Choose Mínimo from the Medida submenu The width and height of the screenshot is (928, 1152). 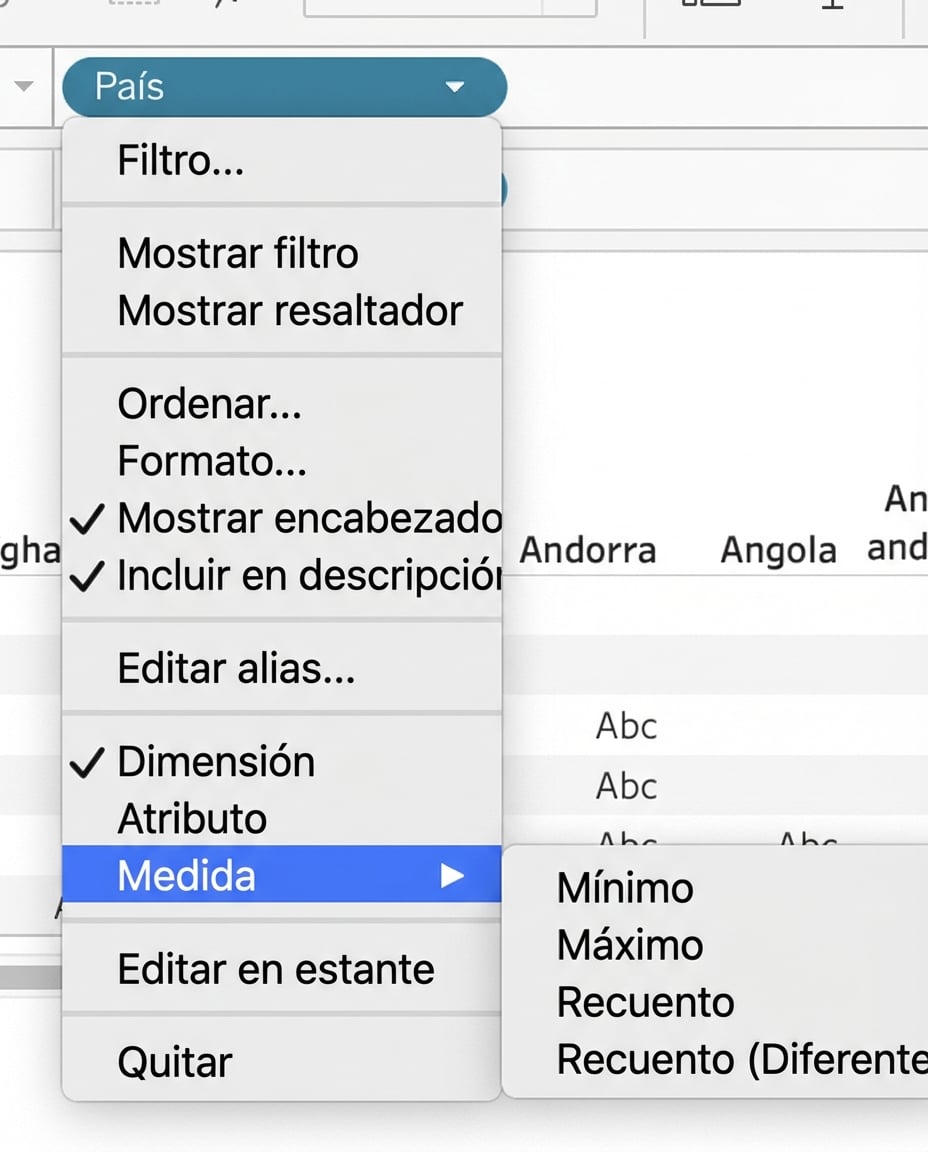click(624, 887)
